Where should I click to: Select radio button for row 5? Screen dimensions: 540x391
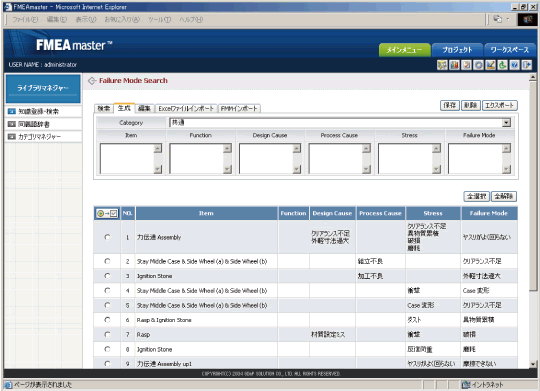point(107,305)
